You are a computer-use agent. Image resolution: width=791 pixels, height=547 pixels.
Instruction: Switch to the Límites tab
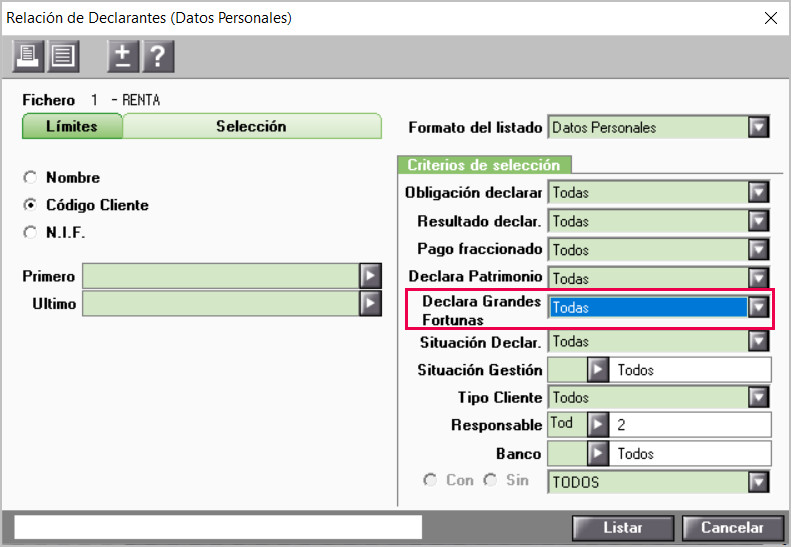click(x=72, y=126)
